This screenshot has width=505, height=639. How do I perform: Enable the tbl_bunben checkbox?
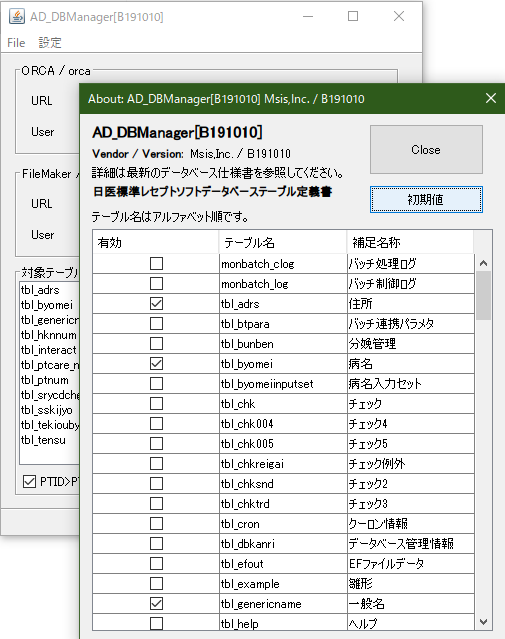[x=157, y=344]
